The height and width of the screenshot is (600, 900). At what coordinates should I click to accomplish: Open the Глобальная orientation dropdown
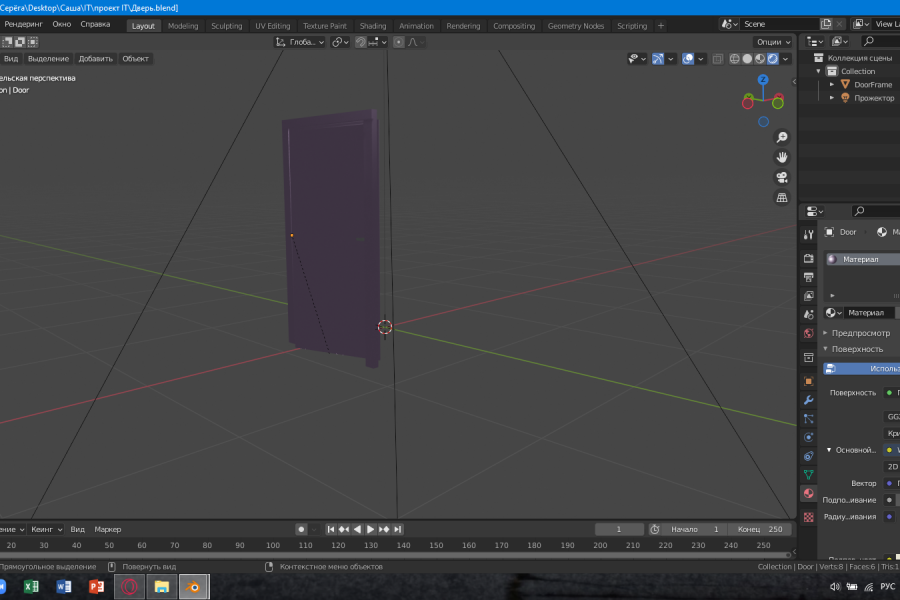tap(301, 42)
